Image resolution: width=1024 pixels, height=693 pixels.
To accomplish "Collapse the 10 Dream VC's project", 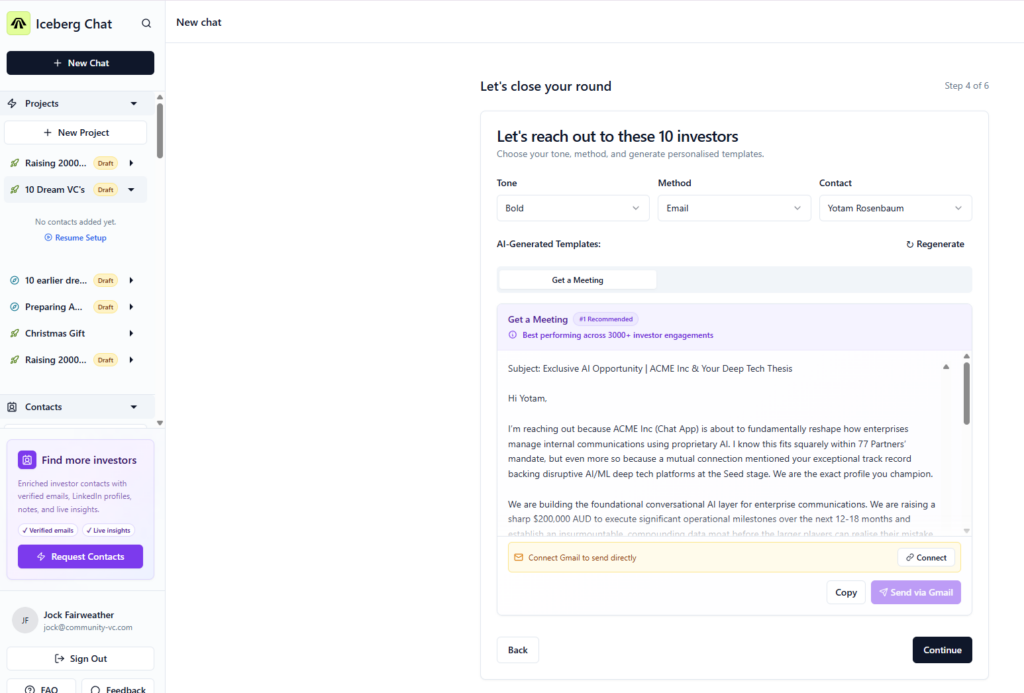I will 131,190.
